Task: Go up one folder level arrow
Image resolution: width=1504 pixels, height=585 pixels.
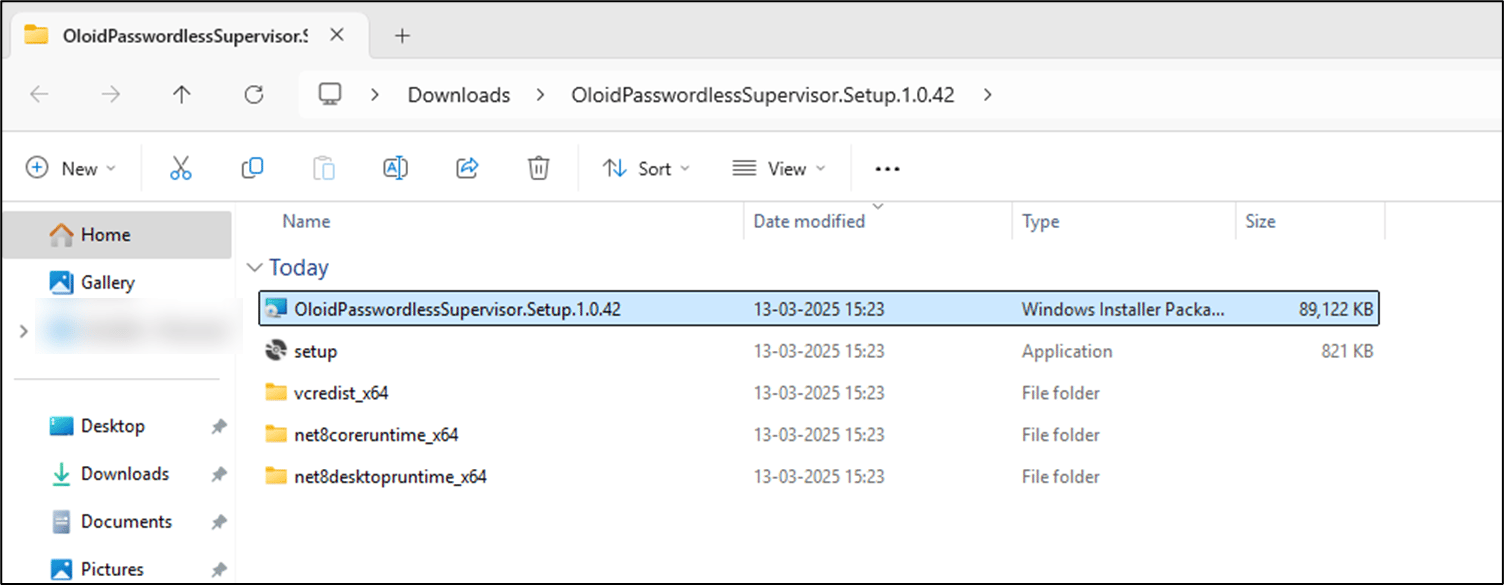Action: click(x=181, y=95)
